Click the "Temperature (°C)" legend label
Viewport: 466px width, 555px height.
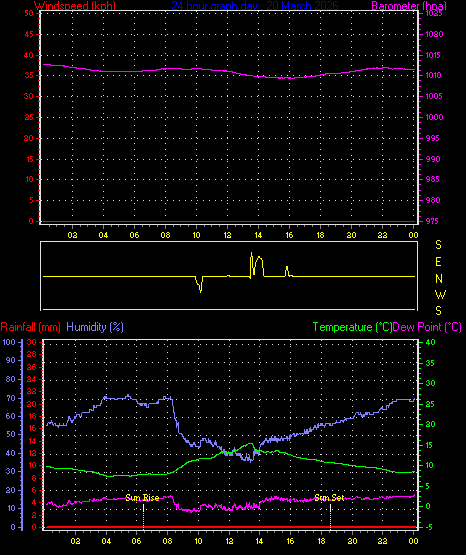[352, 327]
